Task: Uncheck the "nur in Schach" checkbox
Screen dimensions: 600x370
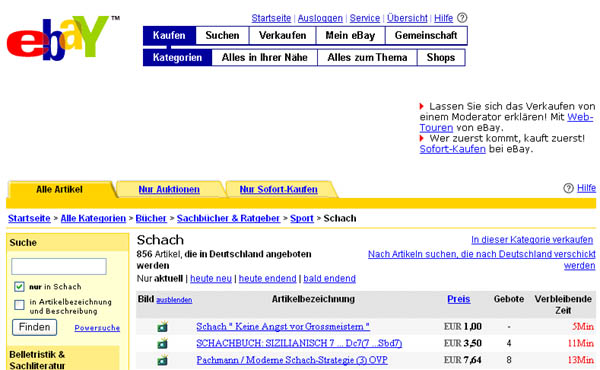Action: [19, 287]
